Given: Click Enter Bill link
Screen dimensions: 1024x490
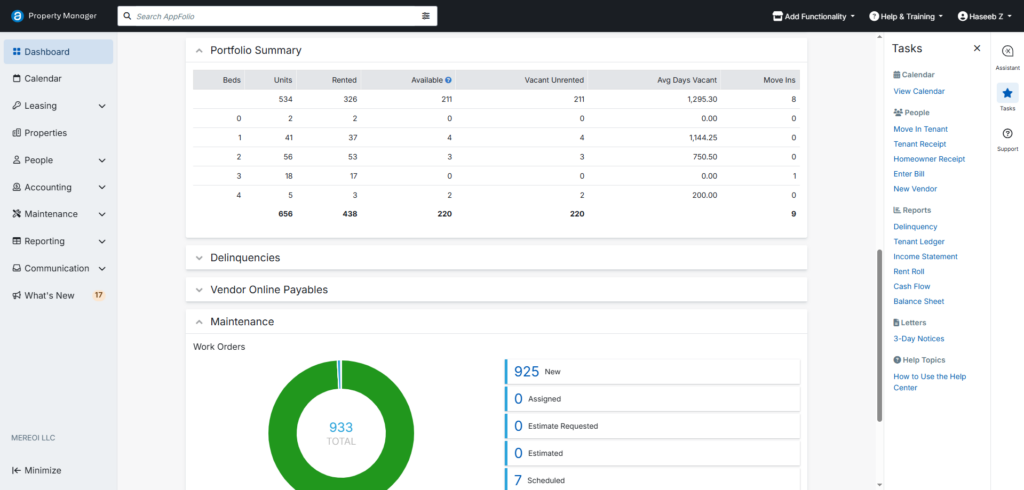Looking at the screenshot, I should (x=908, y=174).
